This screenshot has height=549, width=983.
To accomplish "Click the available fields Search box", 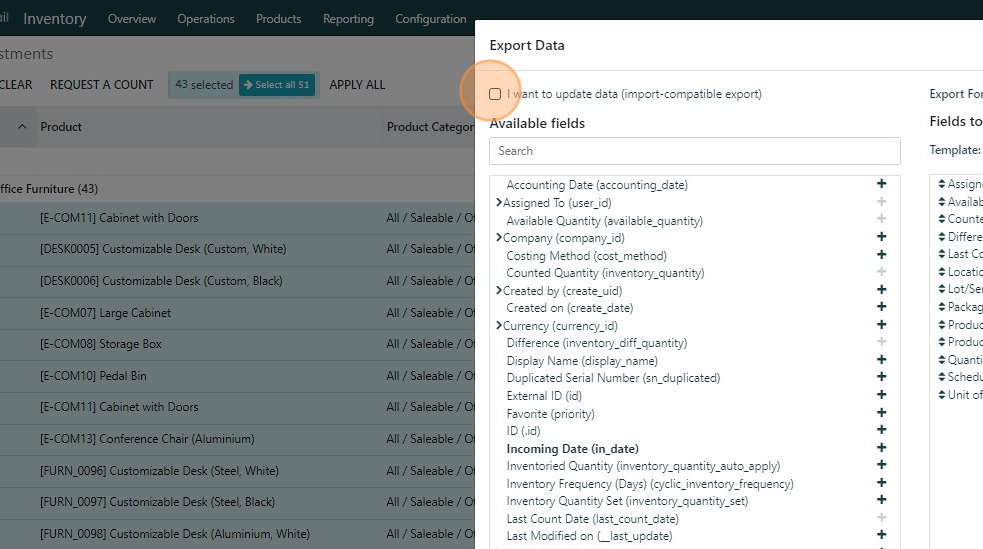I will (694, 151).
